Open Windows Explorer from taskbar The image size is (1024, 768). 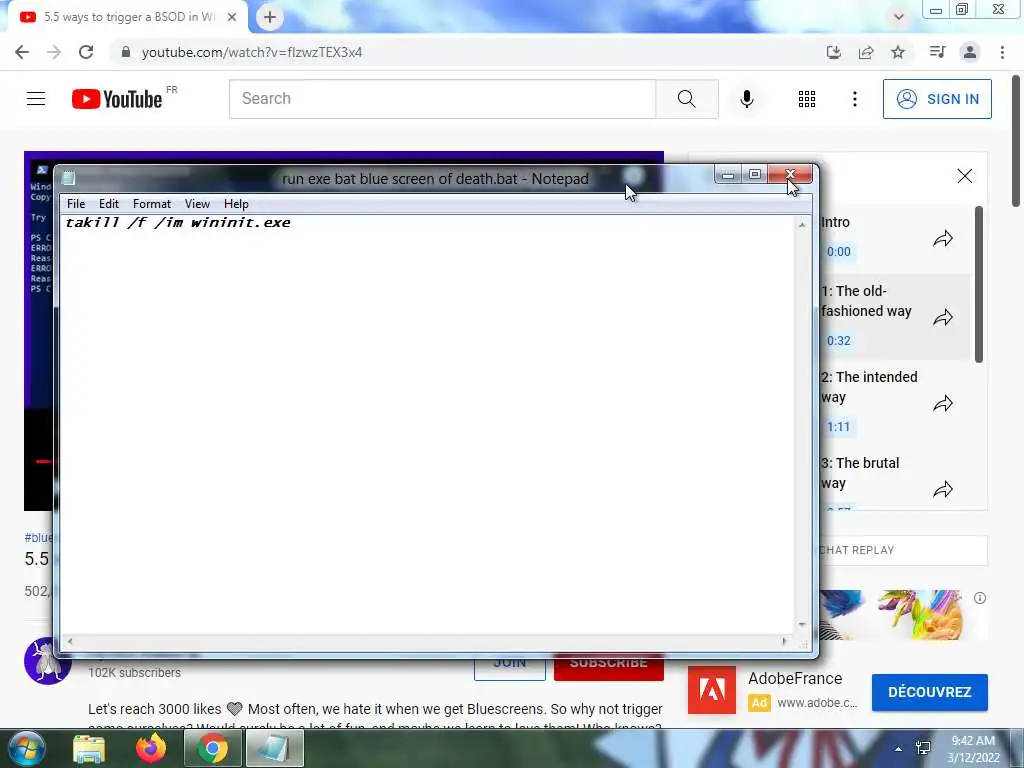[89, 748]
